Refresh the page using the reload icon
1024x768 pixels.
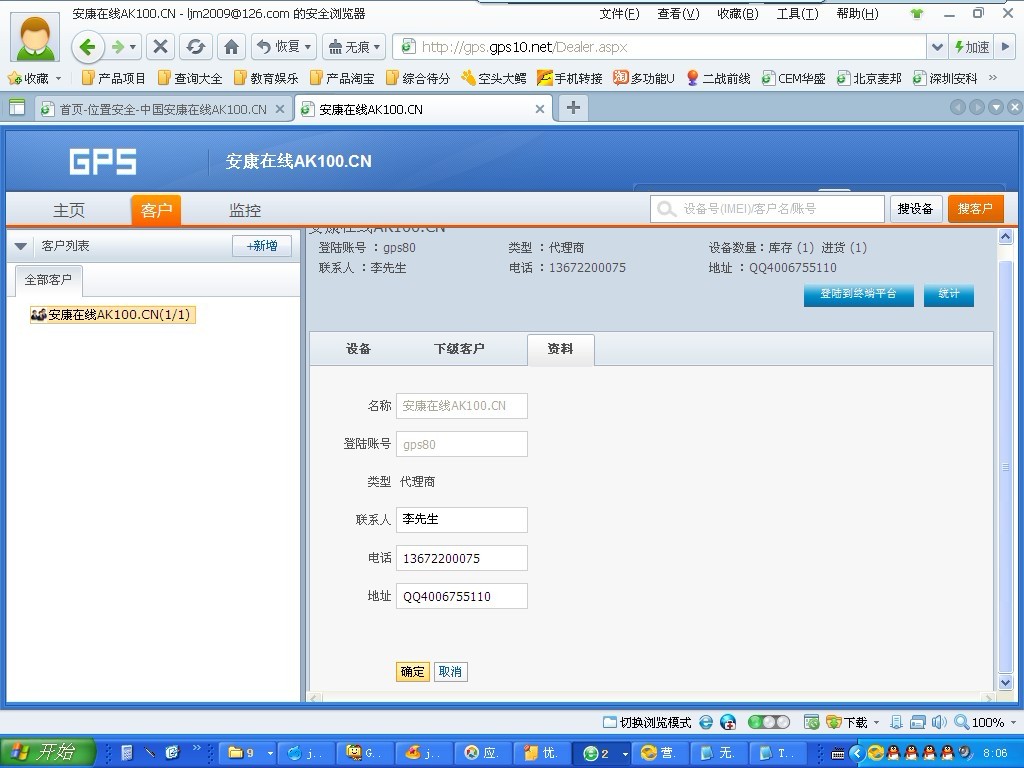point(195,47)
